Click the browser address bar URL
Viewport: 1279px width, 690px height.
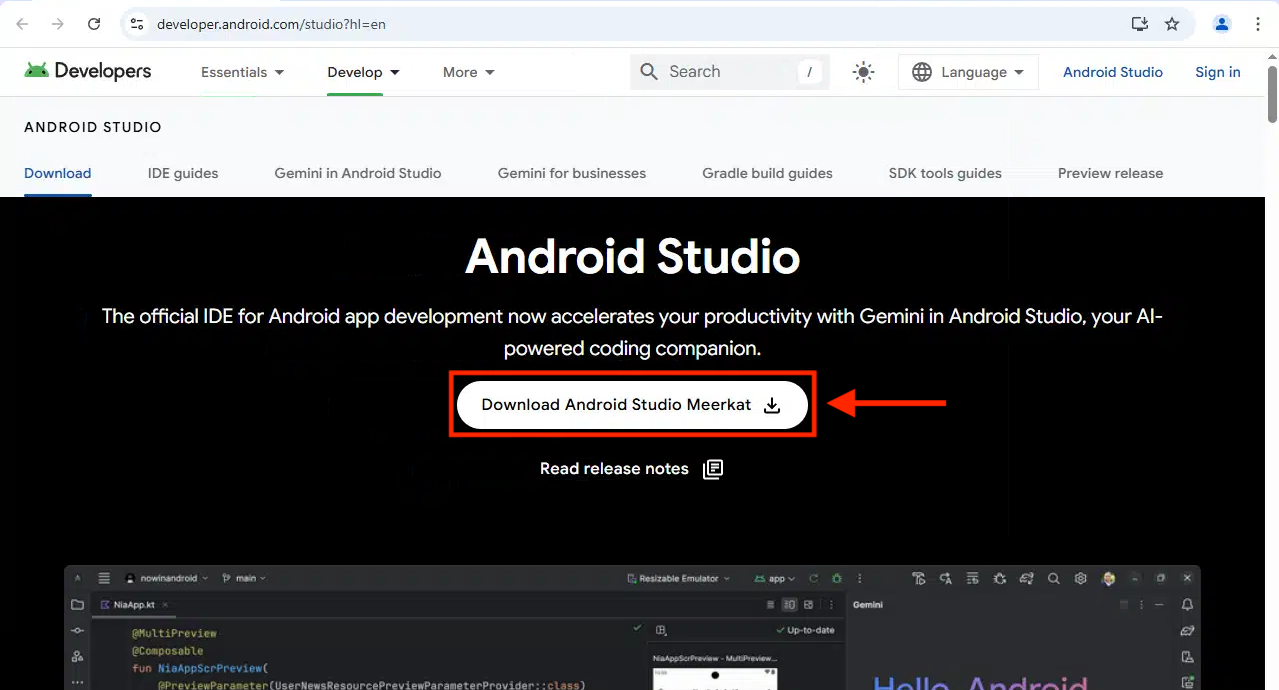pyautogui.click(x=271, y=24)
